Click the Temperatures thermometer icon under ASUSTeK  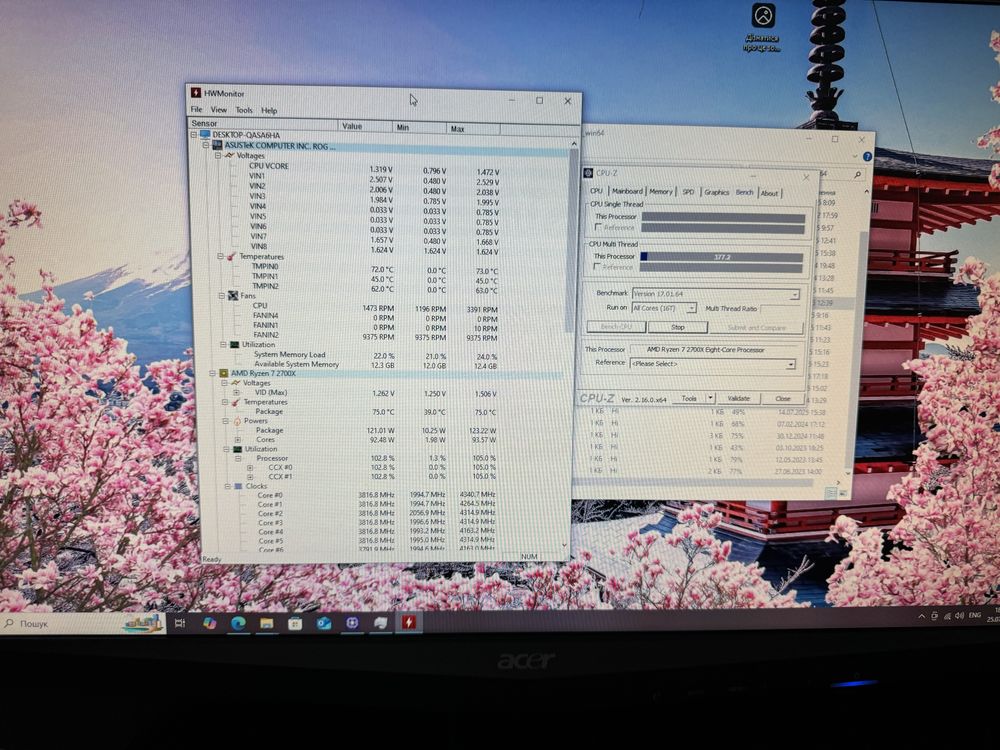[x=231, y=256]
